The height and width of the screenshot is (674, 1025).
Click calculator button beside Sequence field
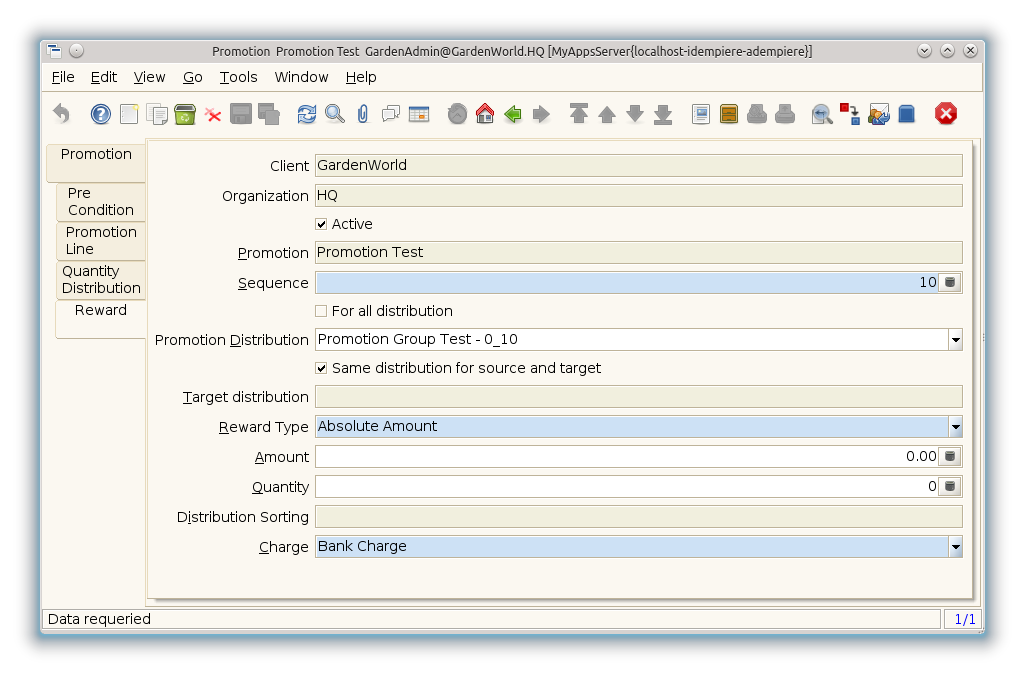[950, 283]
